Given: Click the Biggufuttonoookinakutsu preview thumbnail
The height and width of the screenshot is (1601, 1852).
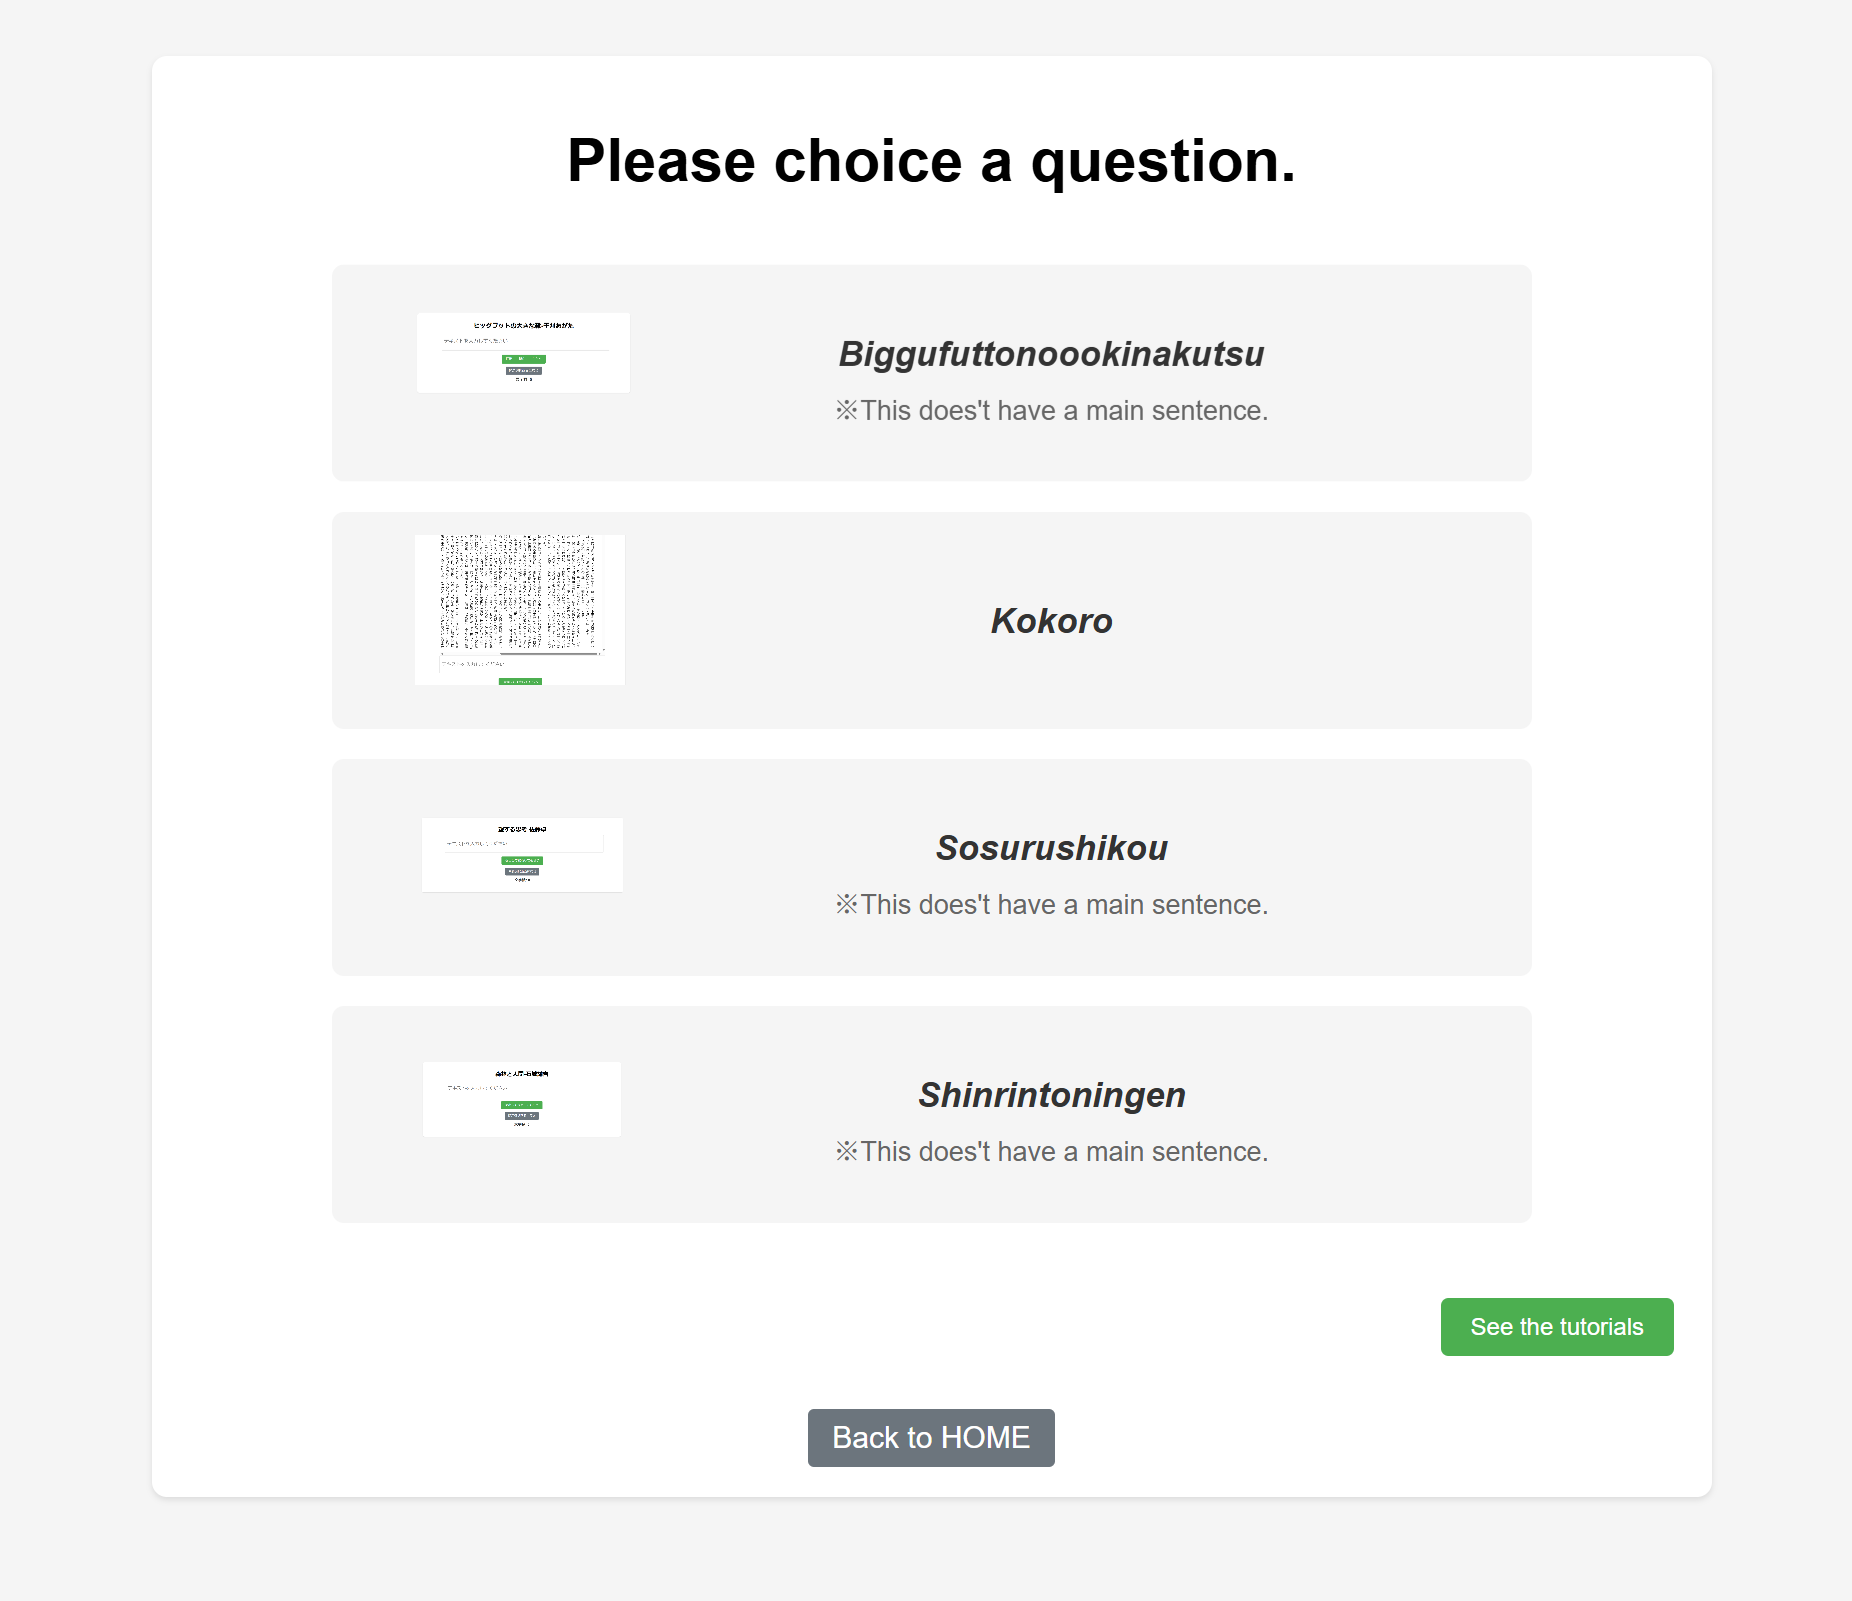Looking at the screenshot, I should 523,353.
